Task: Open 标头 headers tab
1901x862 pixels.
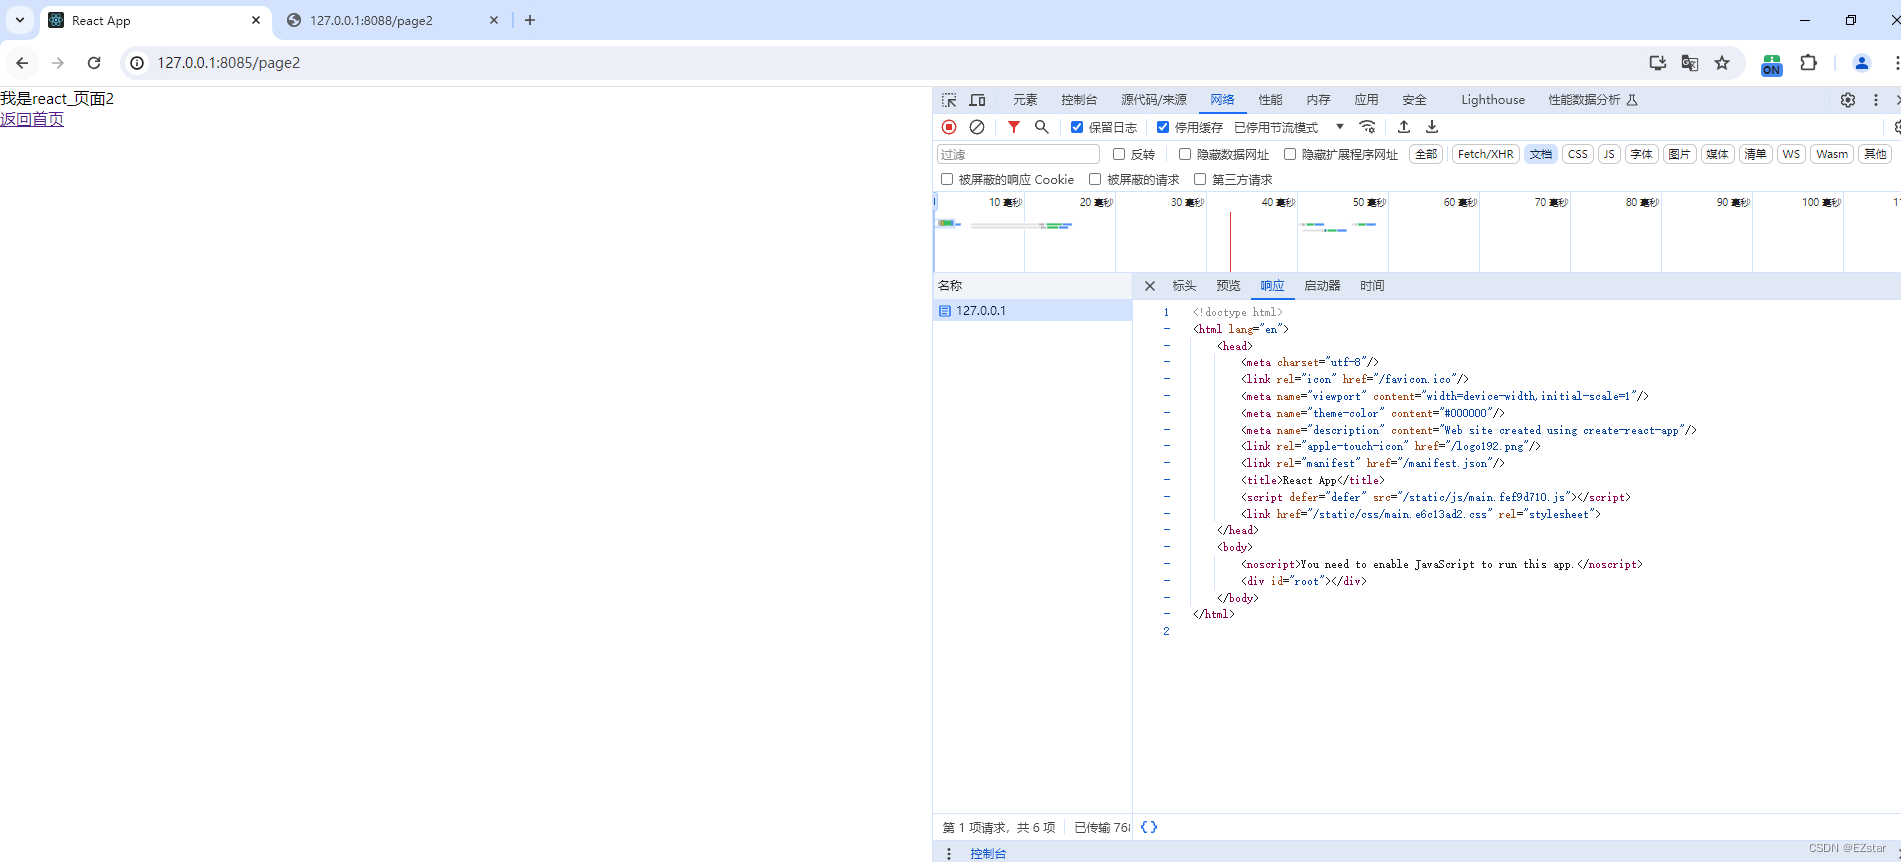Action: (x=1184, y=286)
